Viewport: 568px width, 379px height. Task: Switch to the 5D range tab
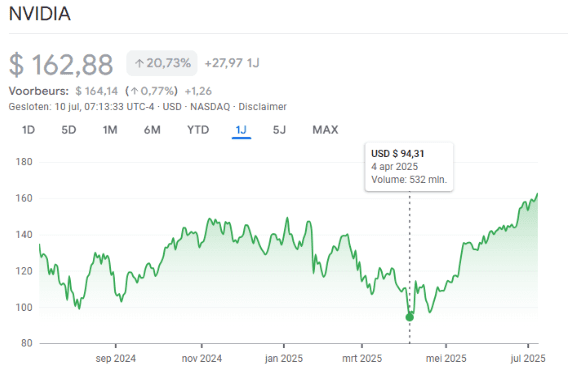coord(68,130)
